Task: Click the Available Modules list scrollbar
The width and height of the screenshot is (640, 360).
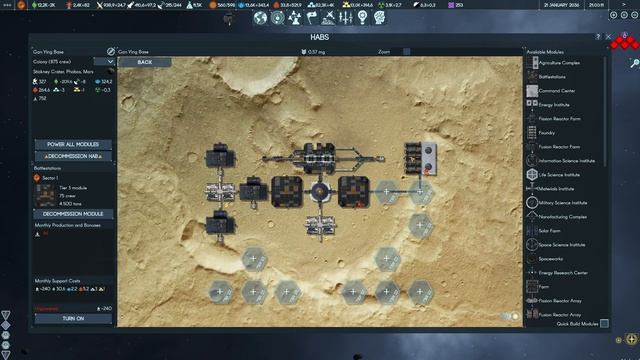Action: point(605,112)
